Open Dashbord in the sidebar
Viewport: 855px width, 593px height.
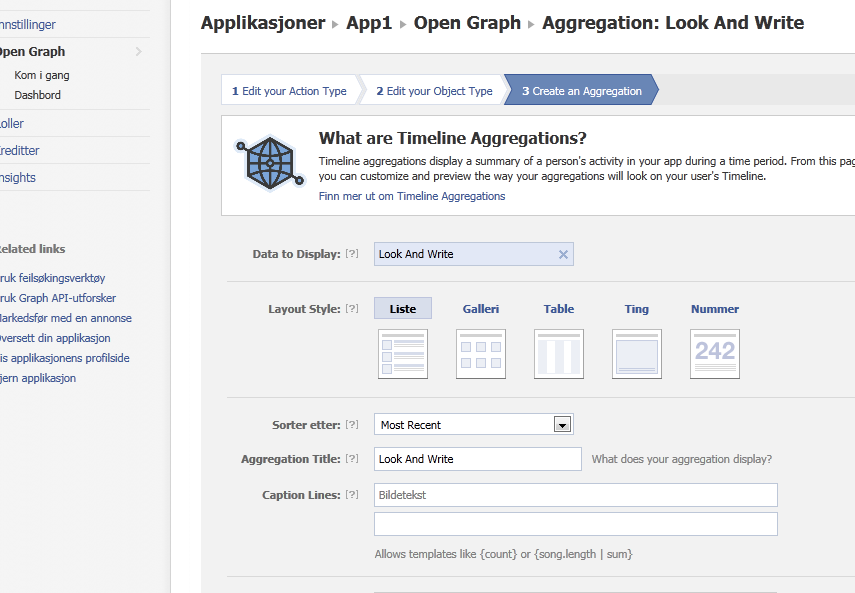37,95
